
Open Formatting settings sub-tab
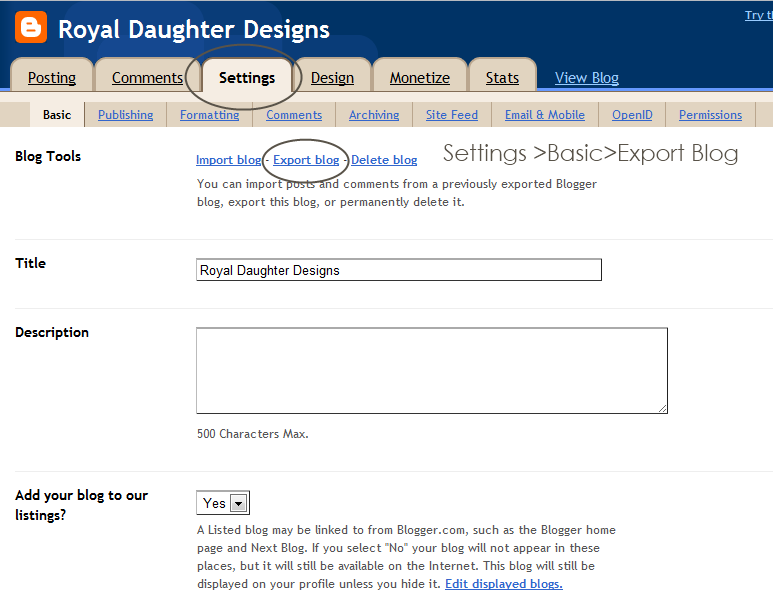[209, 115]
